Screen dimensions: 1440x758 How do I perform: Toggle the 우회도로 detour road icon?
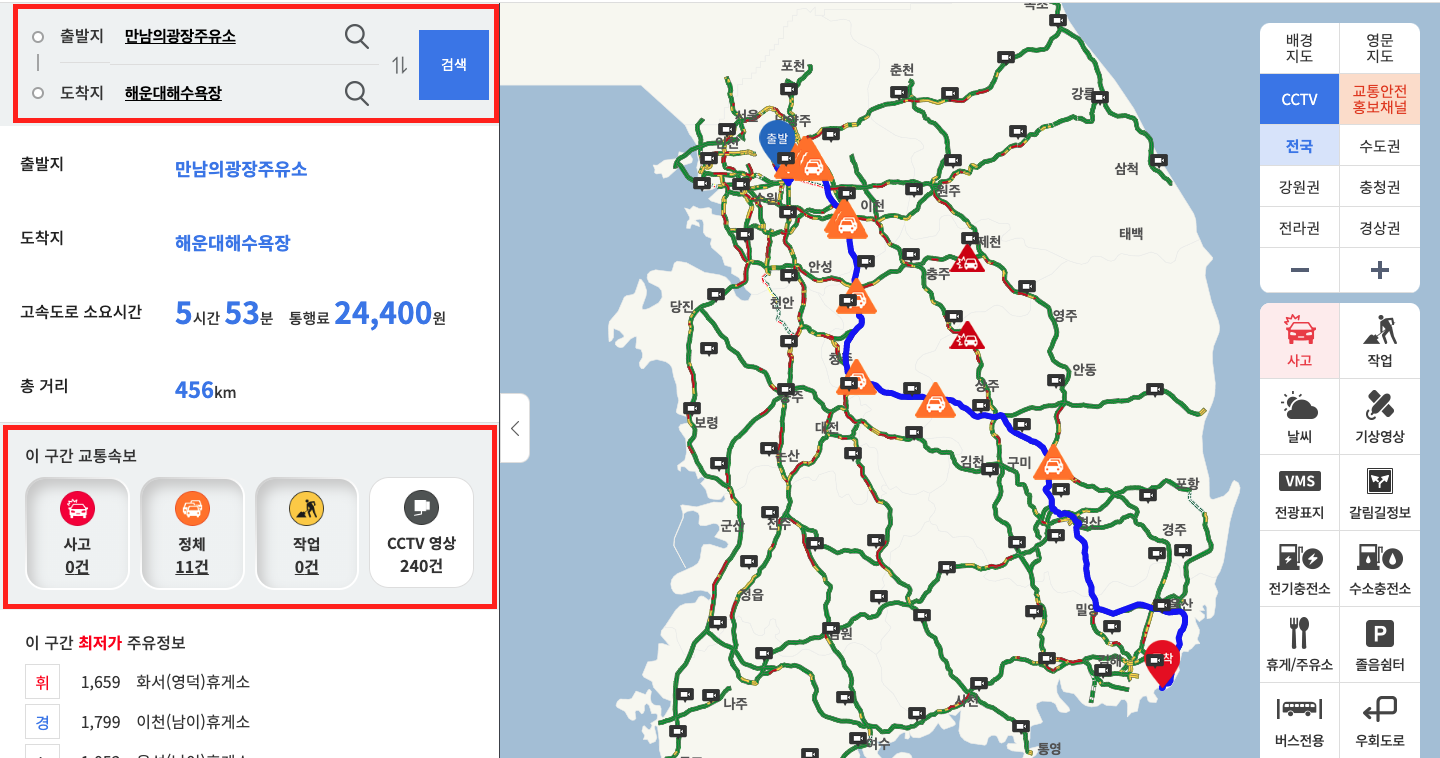point(1380,720)
